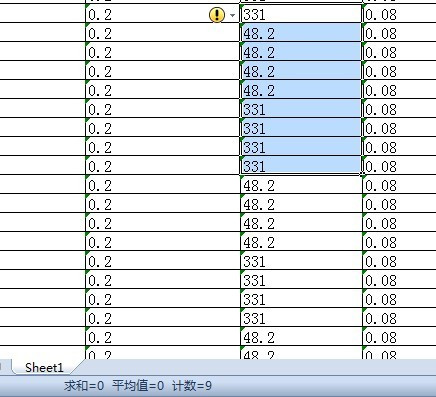Select the first unhighlighted 331 cell below the selection
The height and width of the screenshot is (397, 436).
pos(301,260)
